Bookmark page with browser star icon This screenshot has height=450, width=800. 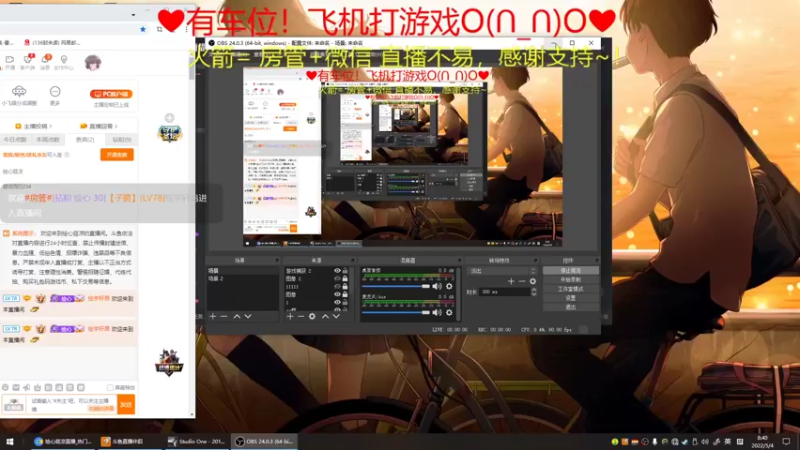pos(143,29)
